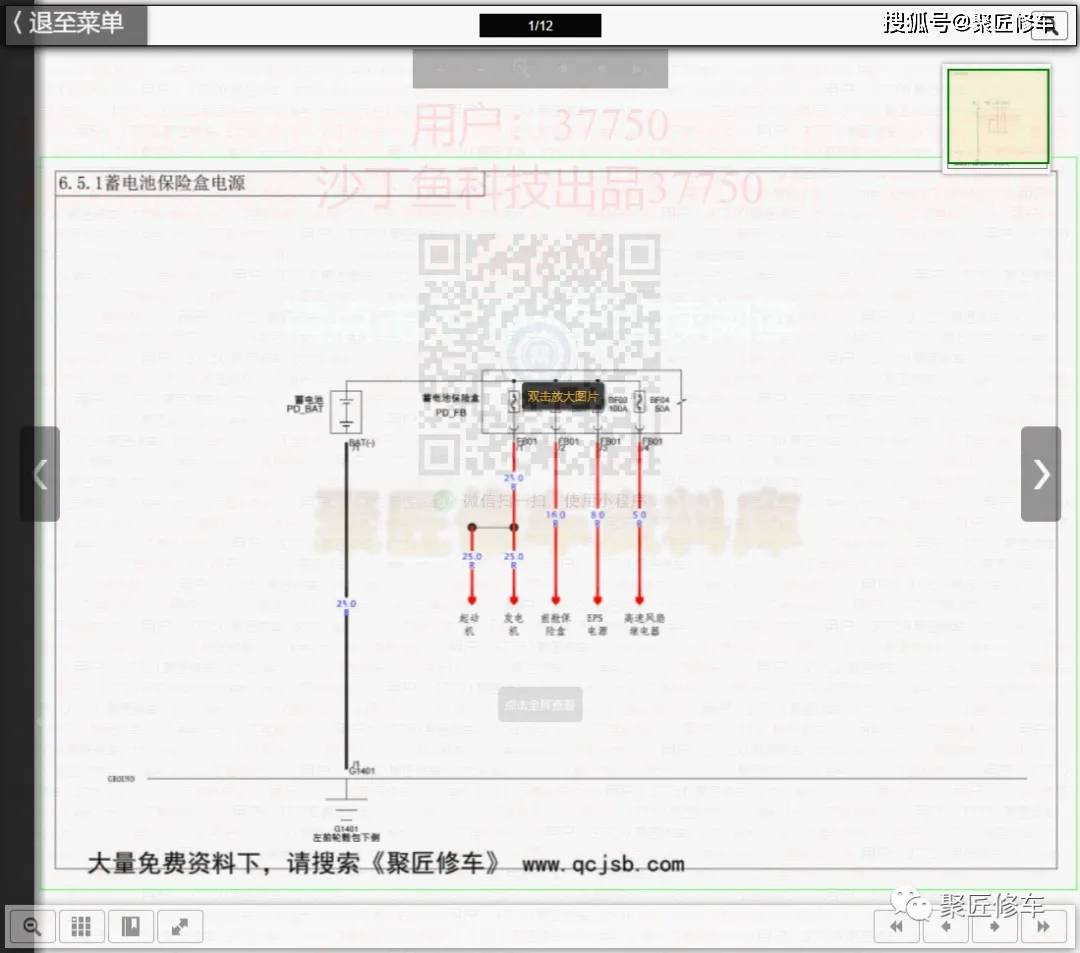Open the bookmarks panel icon
Viewport: 1080px width, 953px height.
click(x=131, y=926)
